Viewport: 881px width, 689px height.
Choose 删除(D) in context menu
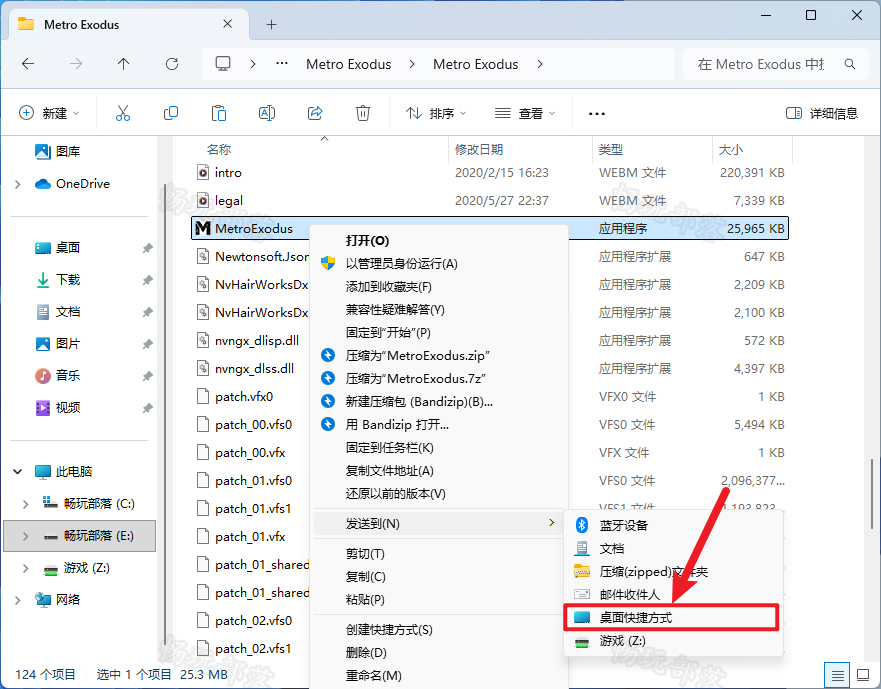439,652
